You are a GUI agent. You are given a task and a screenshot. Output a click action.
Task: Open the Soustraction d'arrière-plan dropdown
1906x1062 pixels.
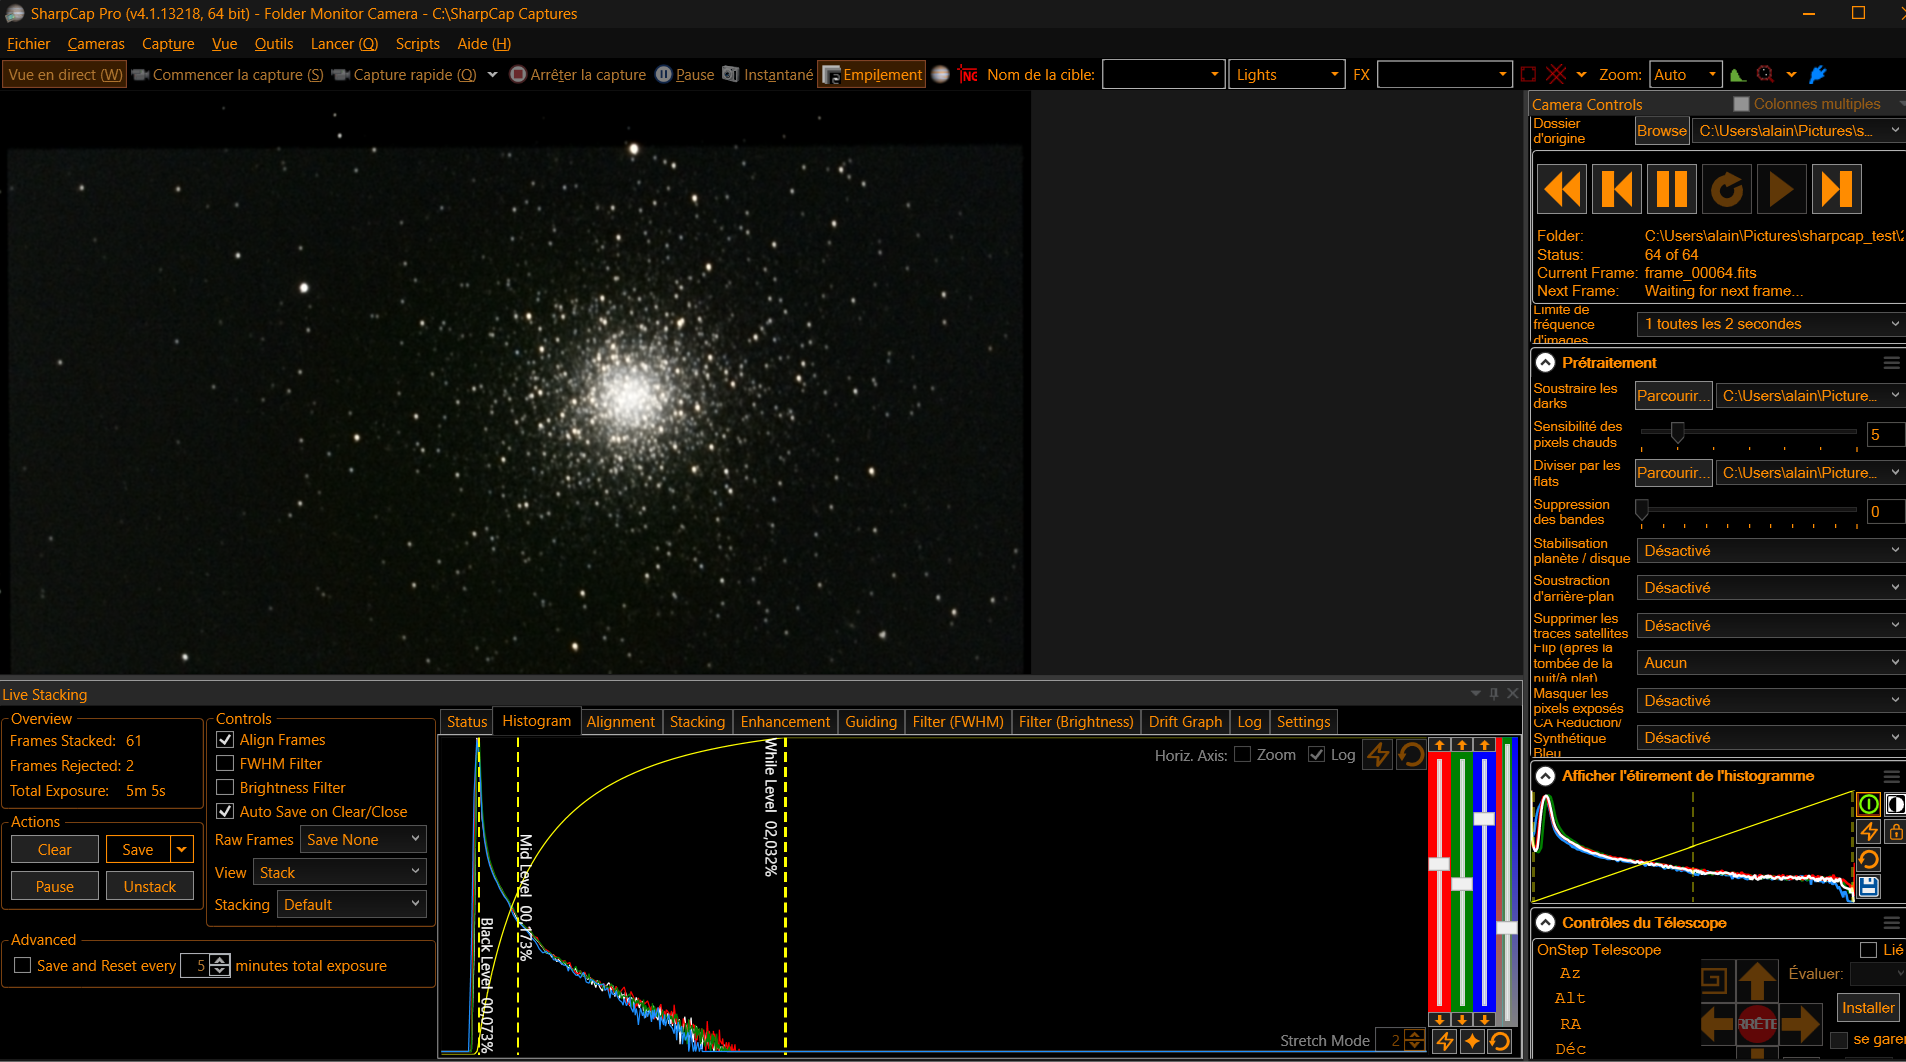(1770, 588)
